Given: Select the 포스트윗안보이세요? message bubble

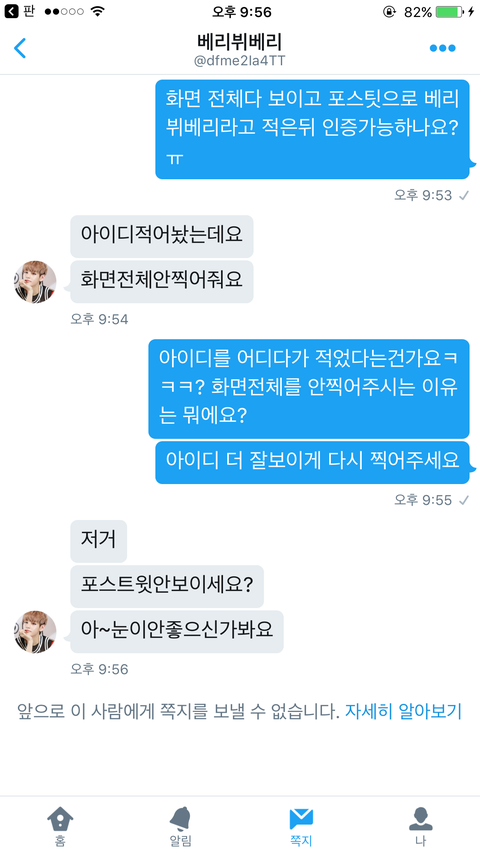Looking at the screenshot, I should pos(167,586).
